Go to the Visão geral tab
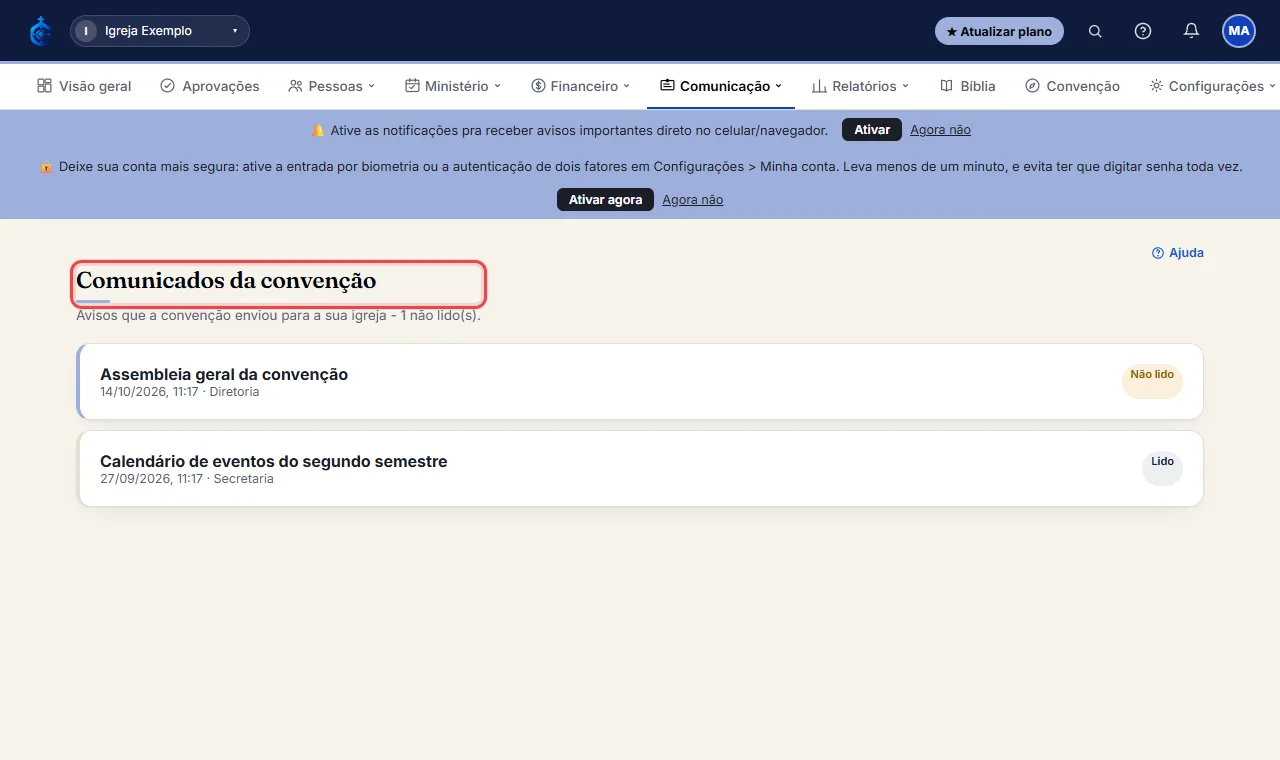Screen dimensions: 1280x760 click(x=84, y=86)
